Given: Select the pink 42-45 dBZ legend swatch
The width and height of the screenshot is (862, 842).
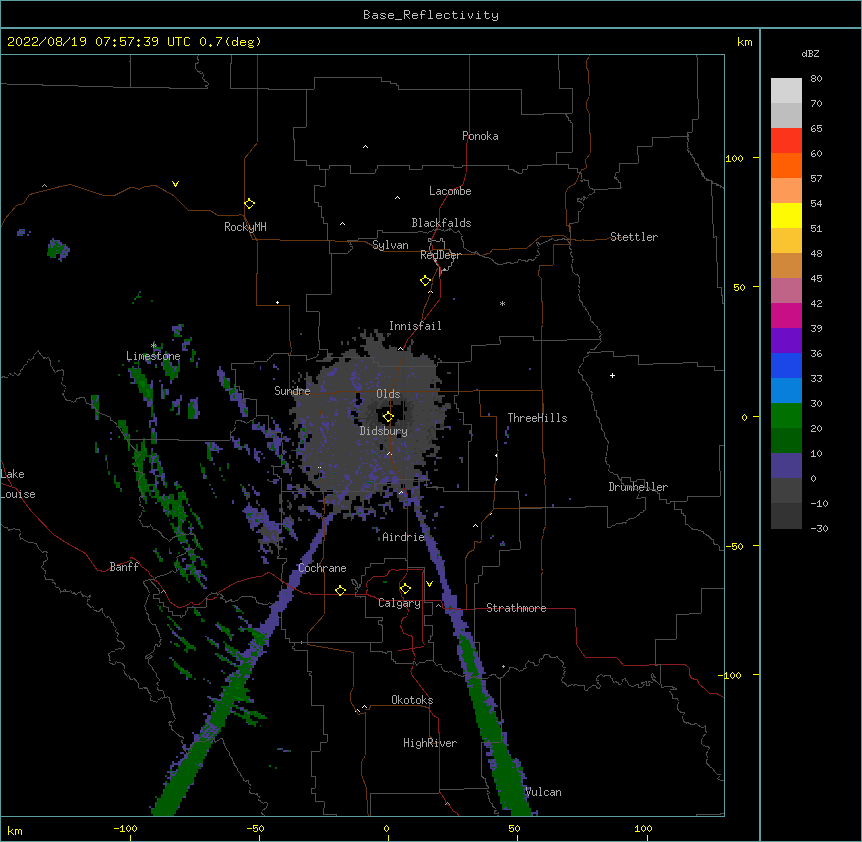Looking at the screenshot, I should pyautogui.click(x=786, y=291).
